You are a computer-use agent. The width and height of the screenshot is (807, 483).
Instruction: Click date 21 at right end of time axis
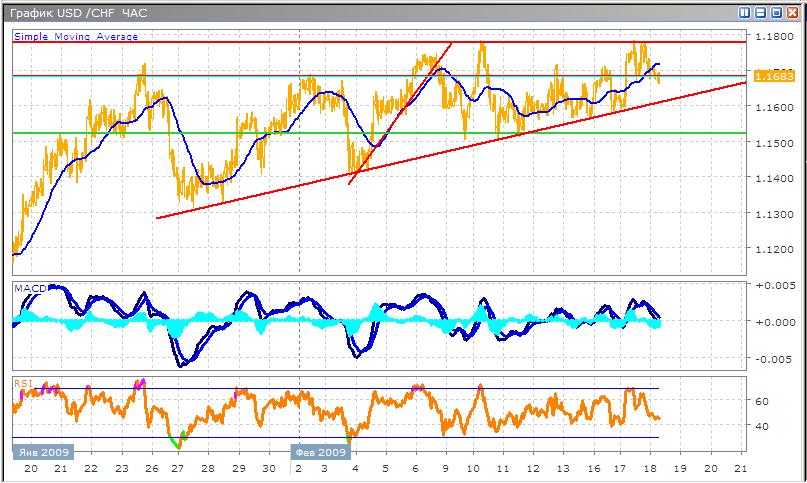tap(740, 468)
